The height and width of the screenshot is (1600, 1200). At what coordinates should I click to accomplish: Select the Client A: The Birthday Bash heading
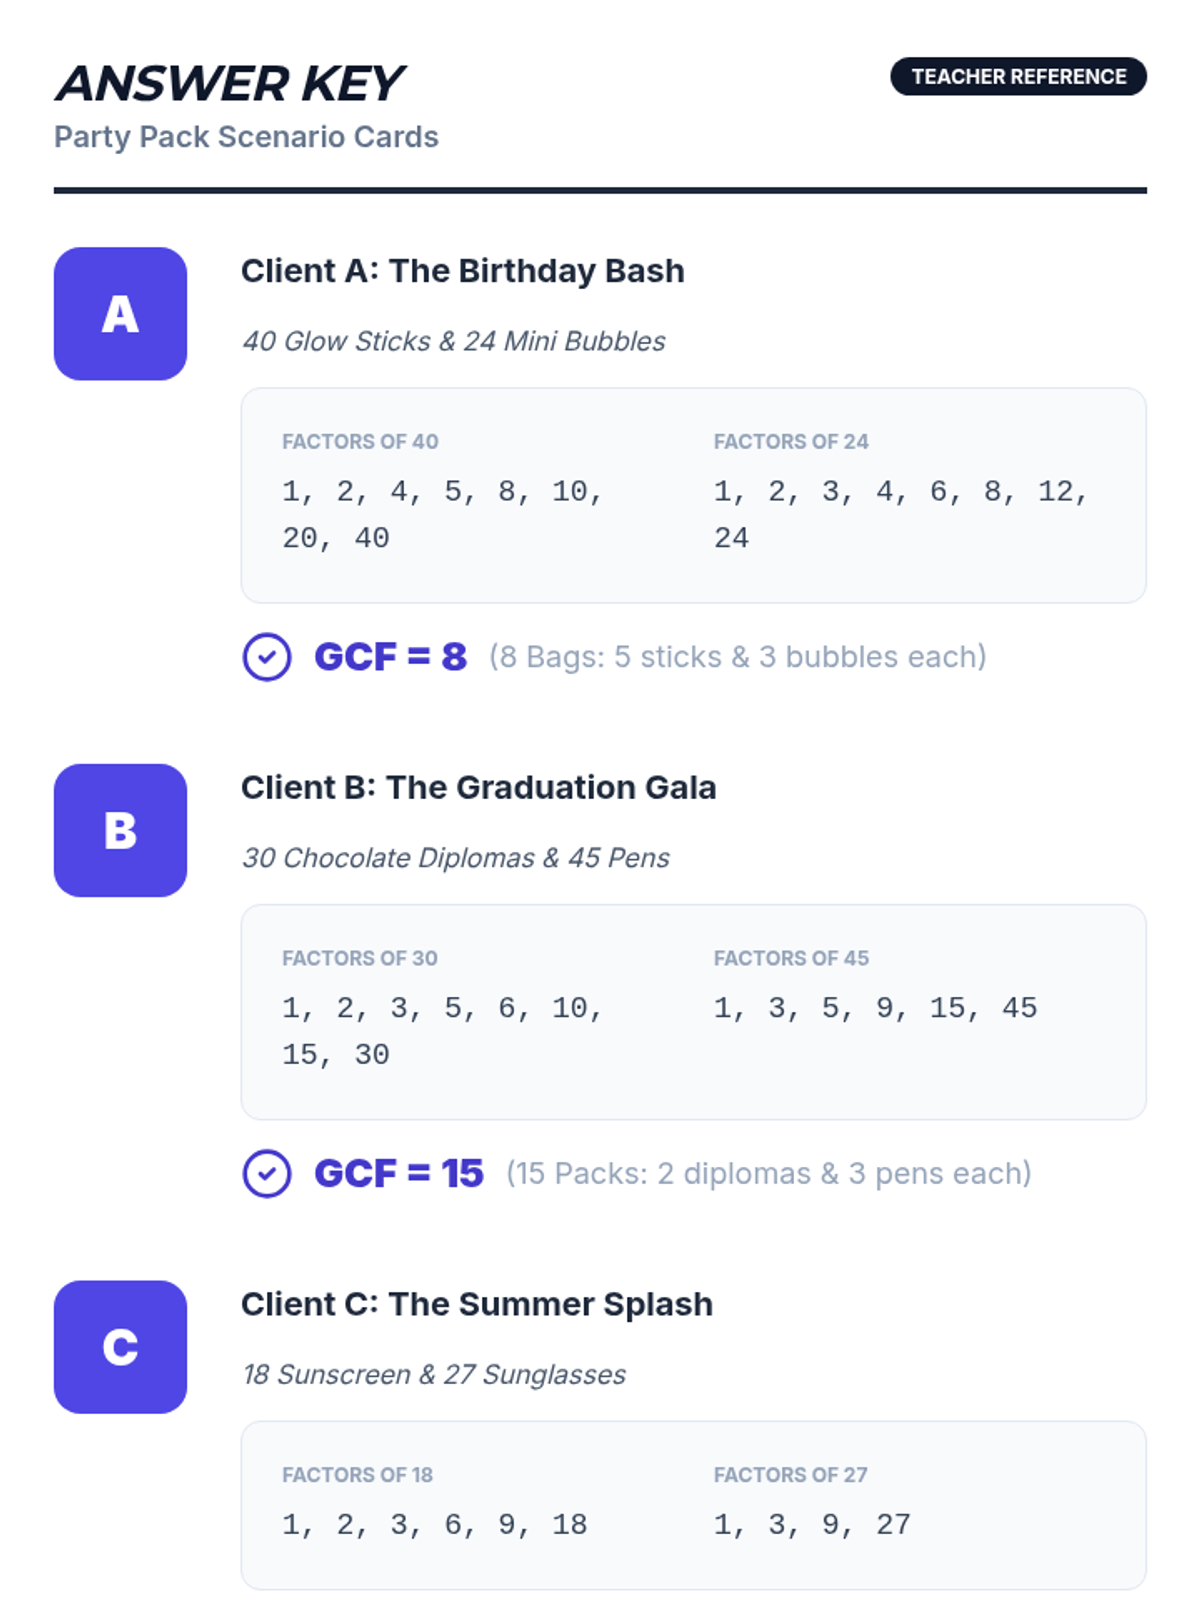coord(462,271)
